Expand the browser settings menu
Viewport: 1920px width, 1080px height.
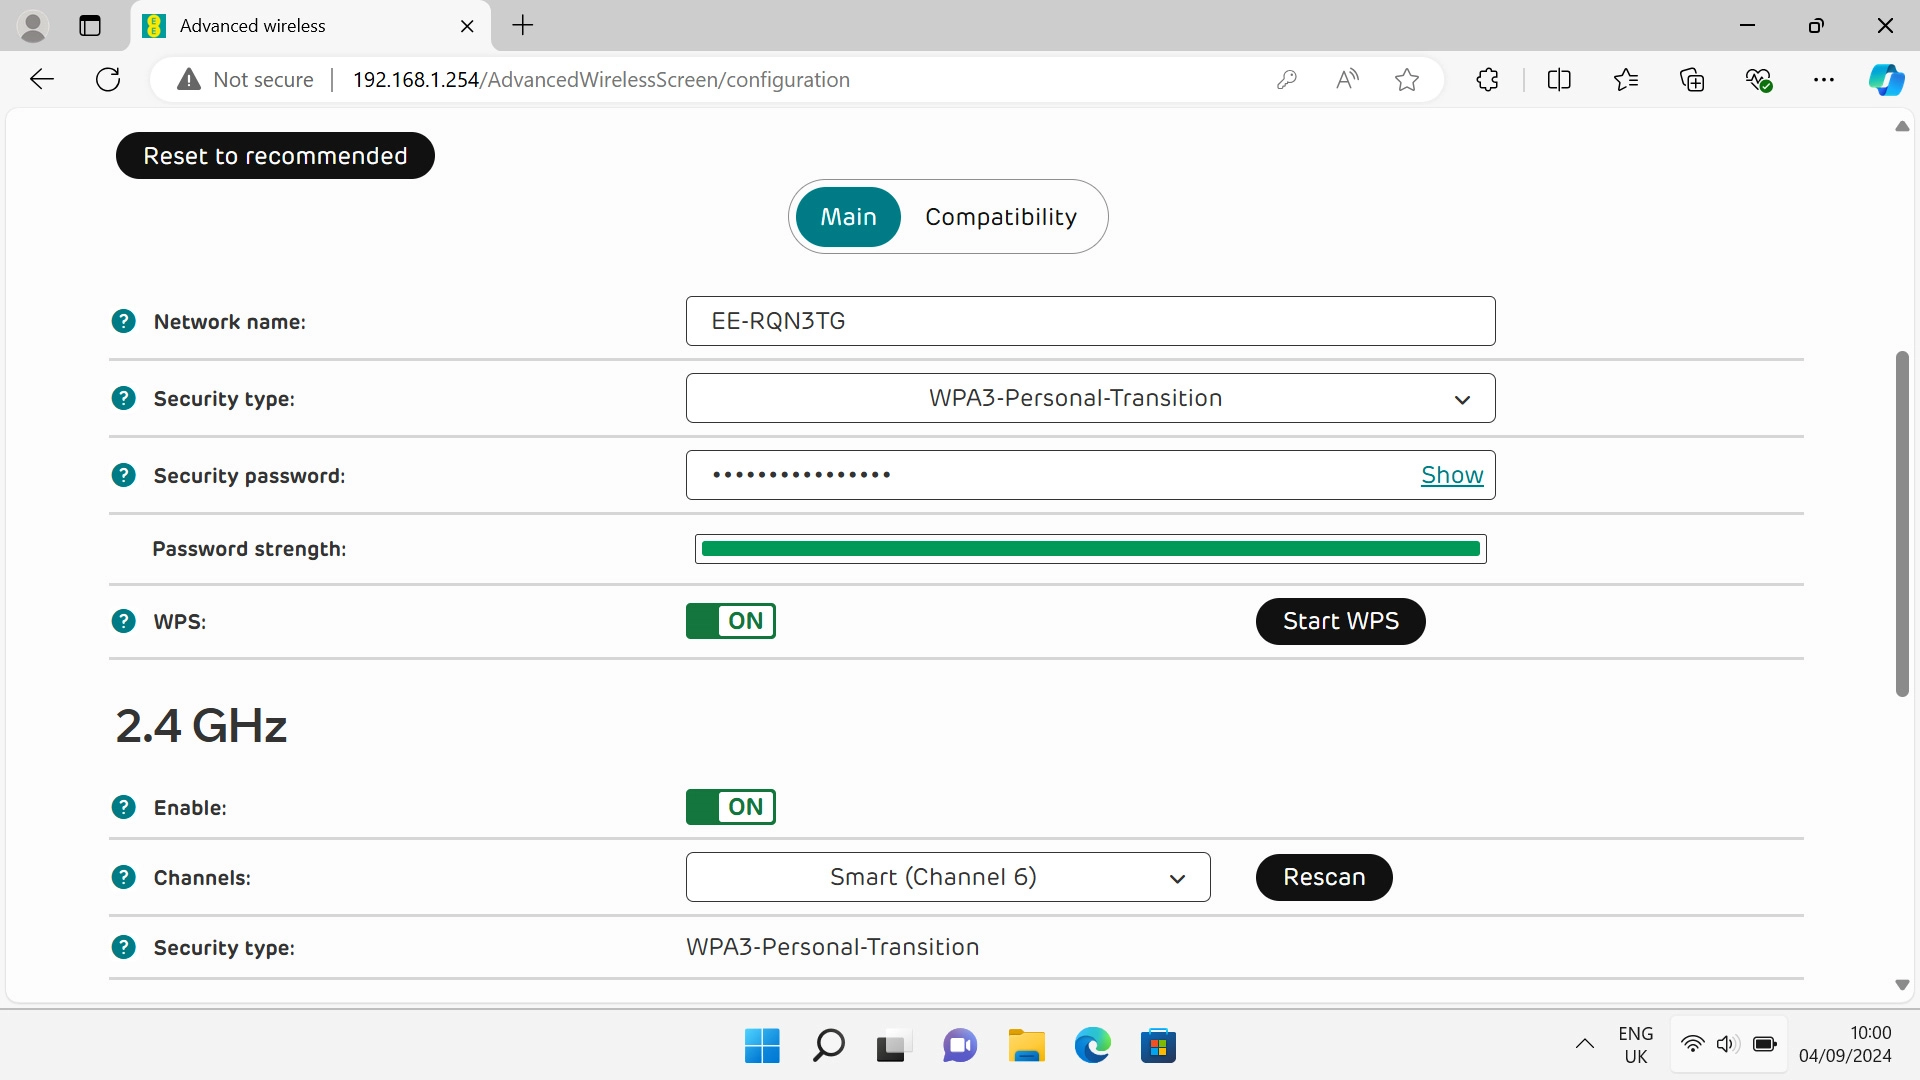coord(1824,79)
